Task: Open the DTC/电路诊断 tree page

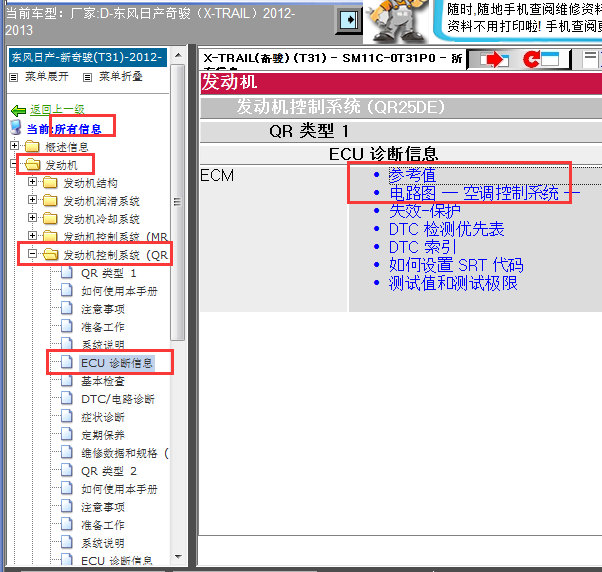Action: (118, 399)
